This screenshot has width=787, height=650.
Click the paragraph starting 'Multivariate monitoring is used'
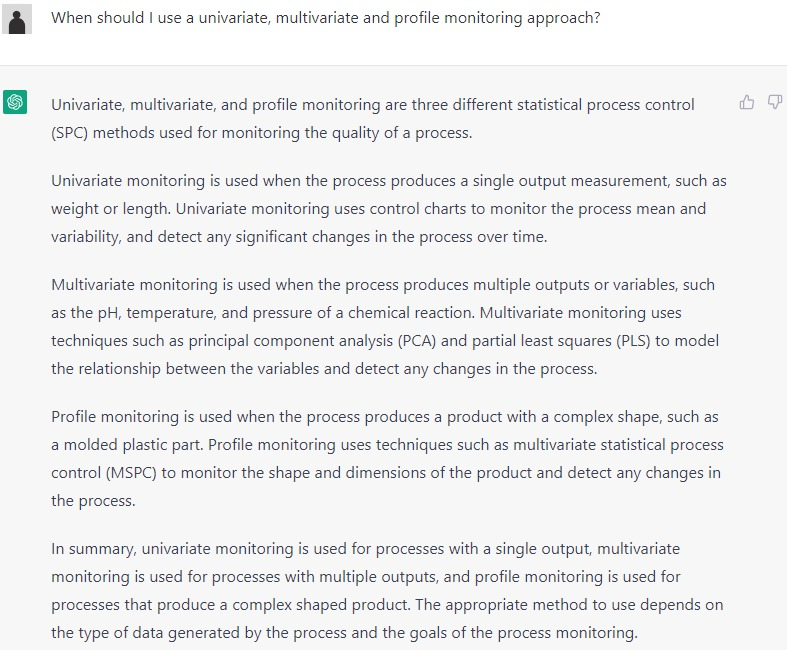(385, 326)
